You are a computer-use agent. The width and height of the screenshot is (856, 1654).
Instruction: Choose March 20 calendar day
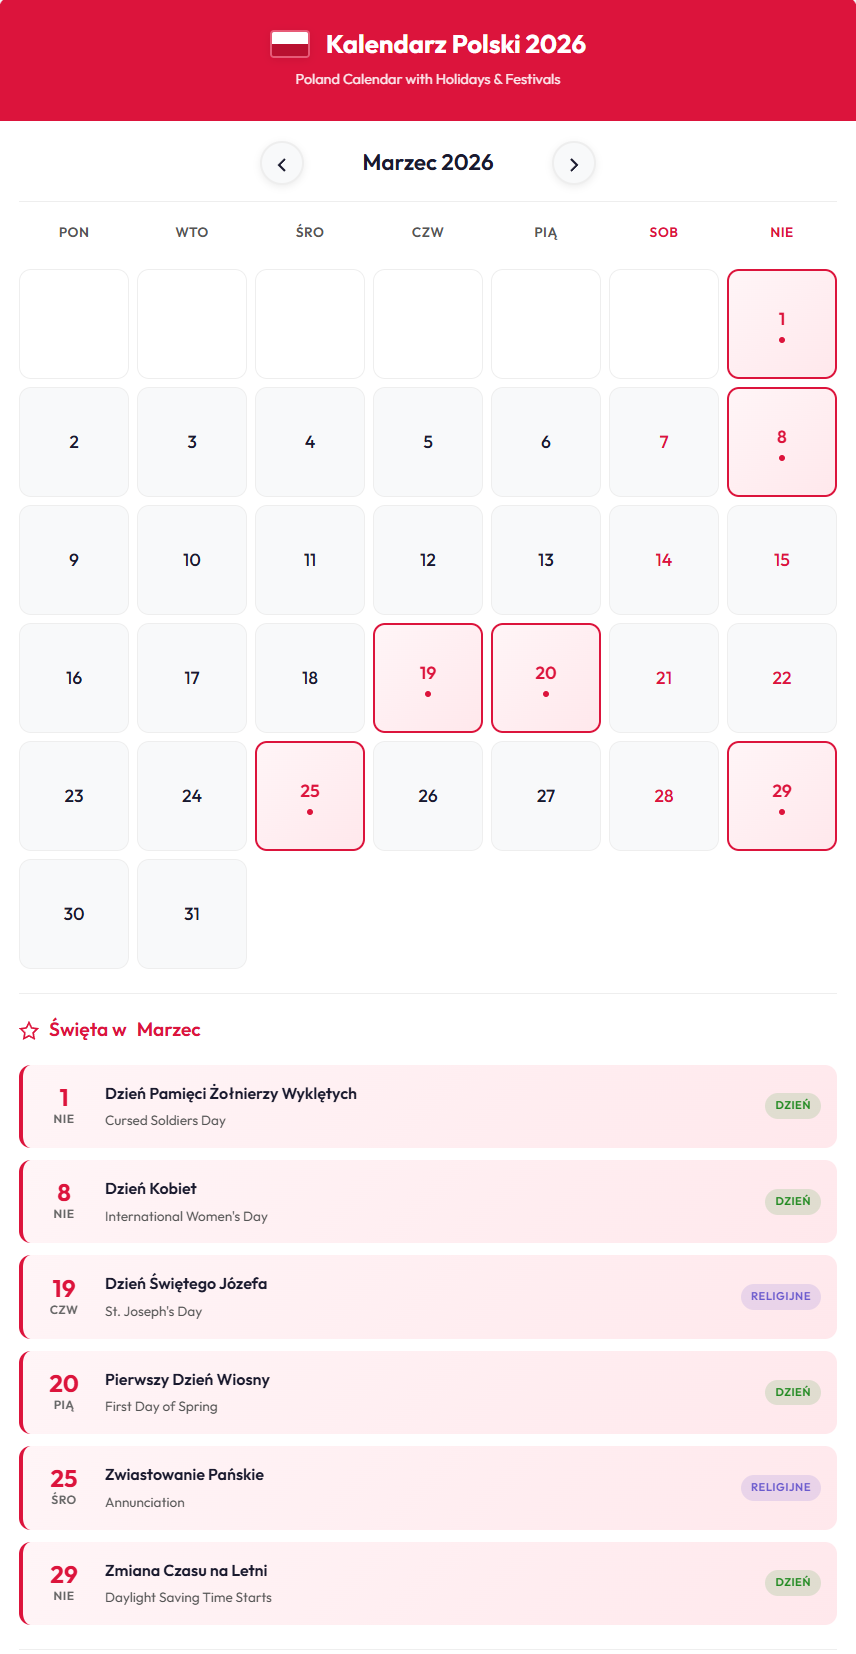[x=546, y=678]
